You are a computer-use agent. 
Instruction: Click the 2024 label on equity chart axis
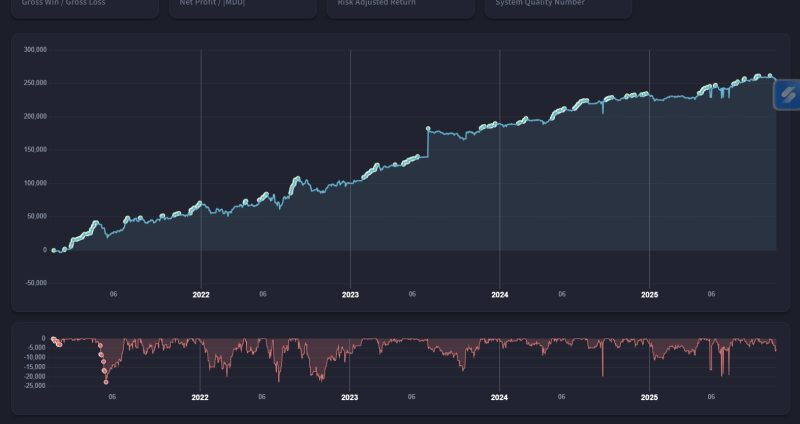tap(500, 295)
